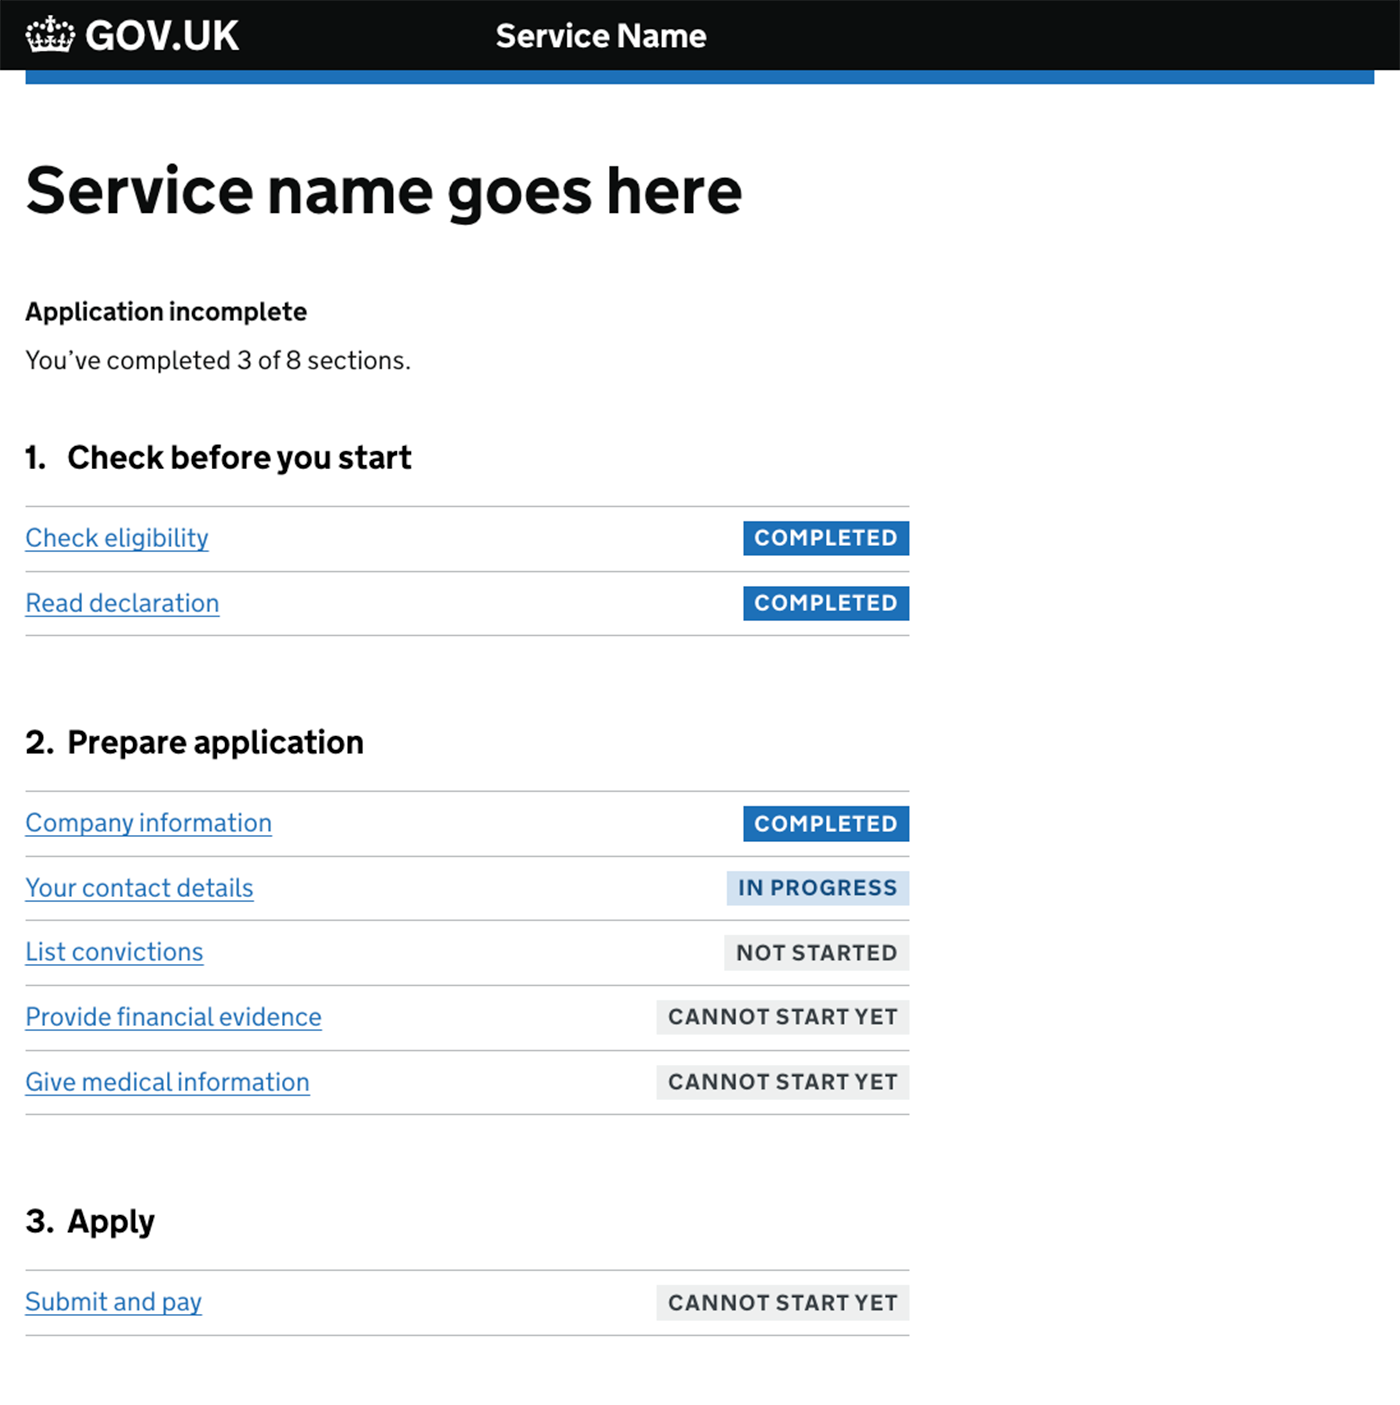Click Completed tag next to Read declaration
1400x1405 pixels.
tap(825, 603)
